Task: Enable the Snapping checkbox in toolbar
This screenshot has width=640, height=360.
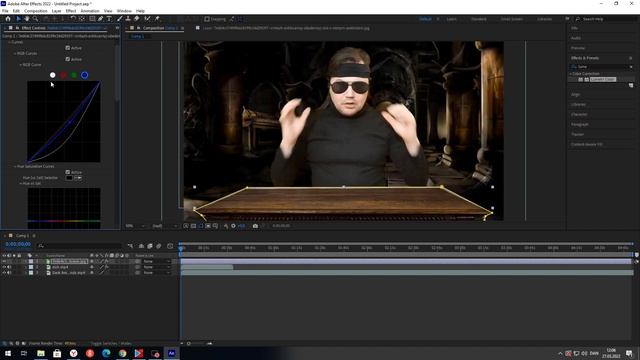Action: click(x=207, y=19)
